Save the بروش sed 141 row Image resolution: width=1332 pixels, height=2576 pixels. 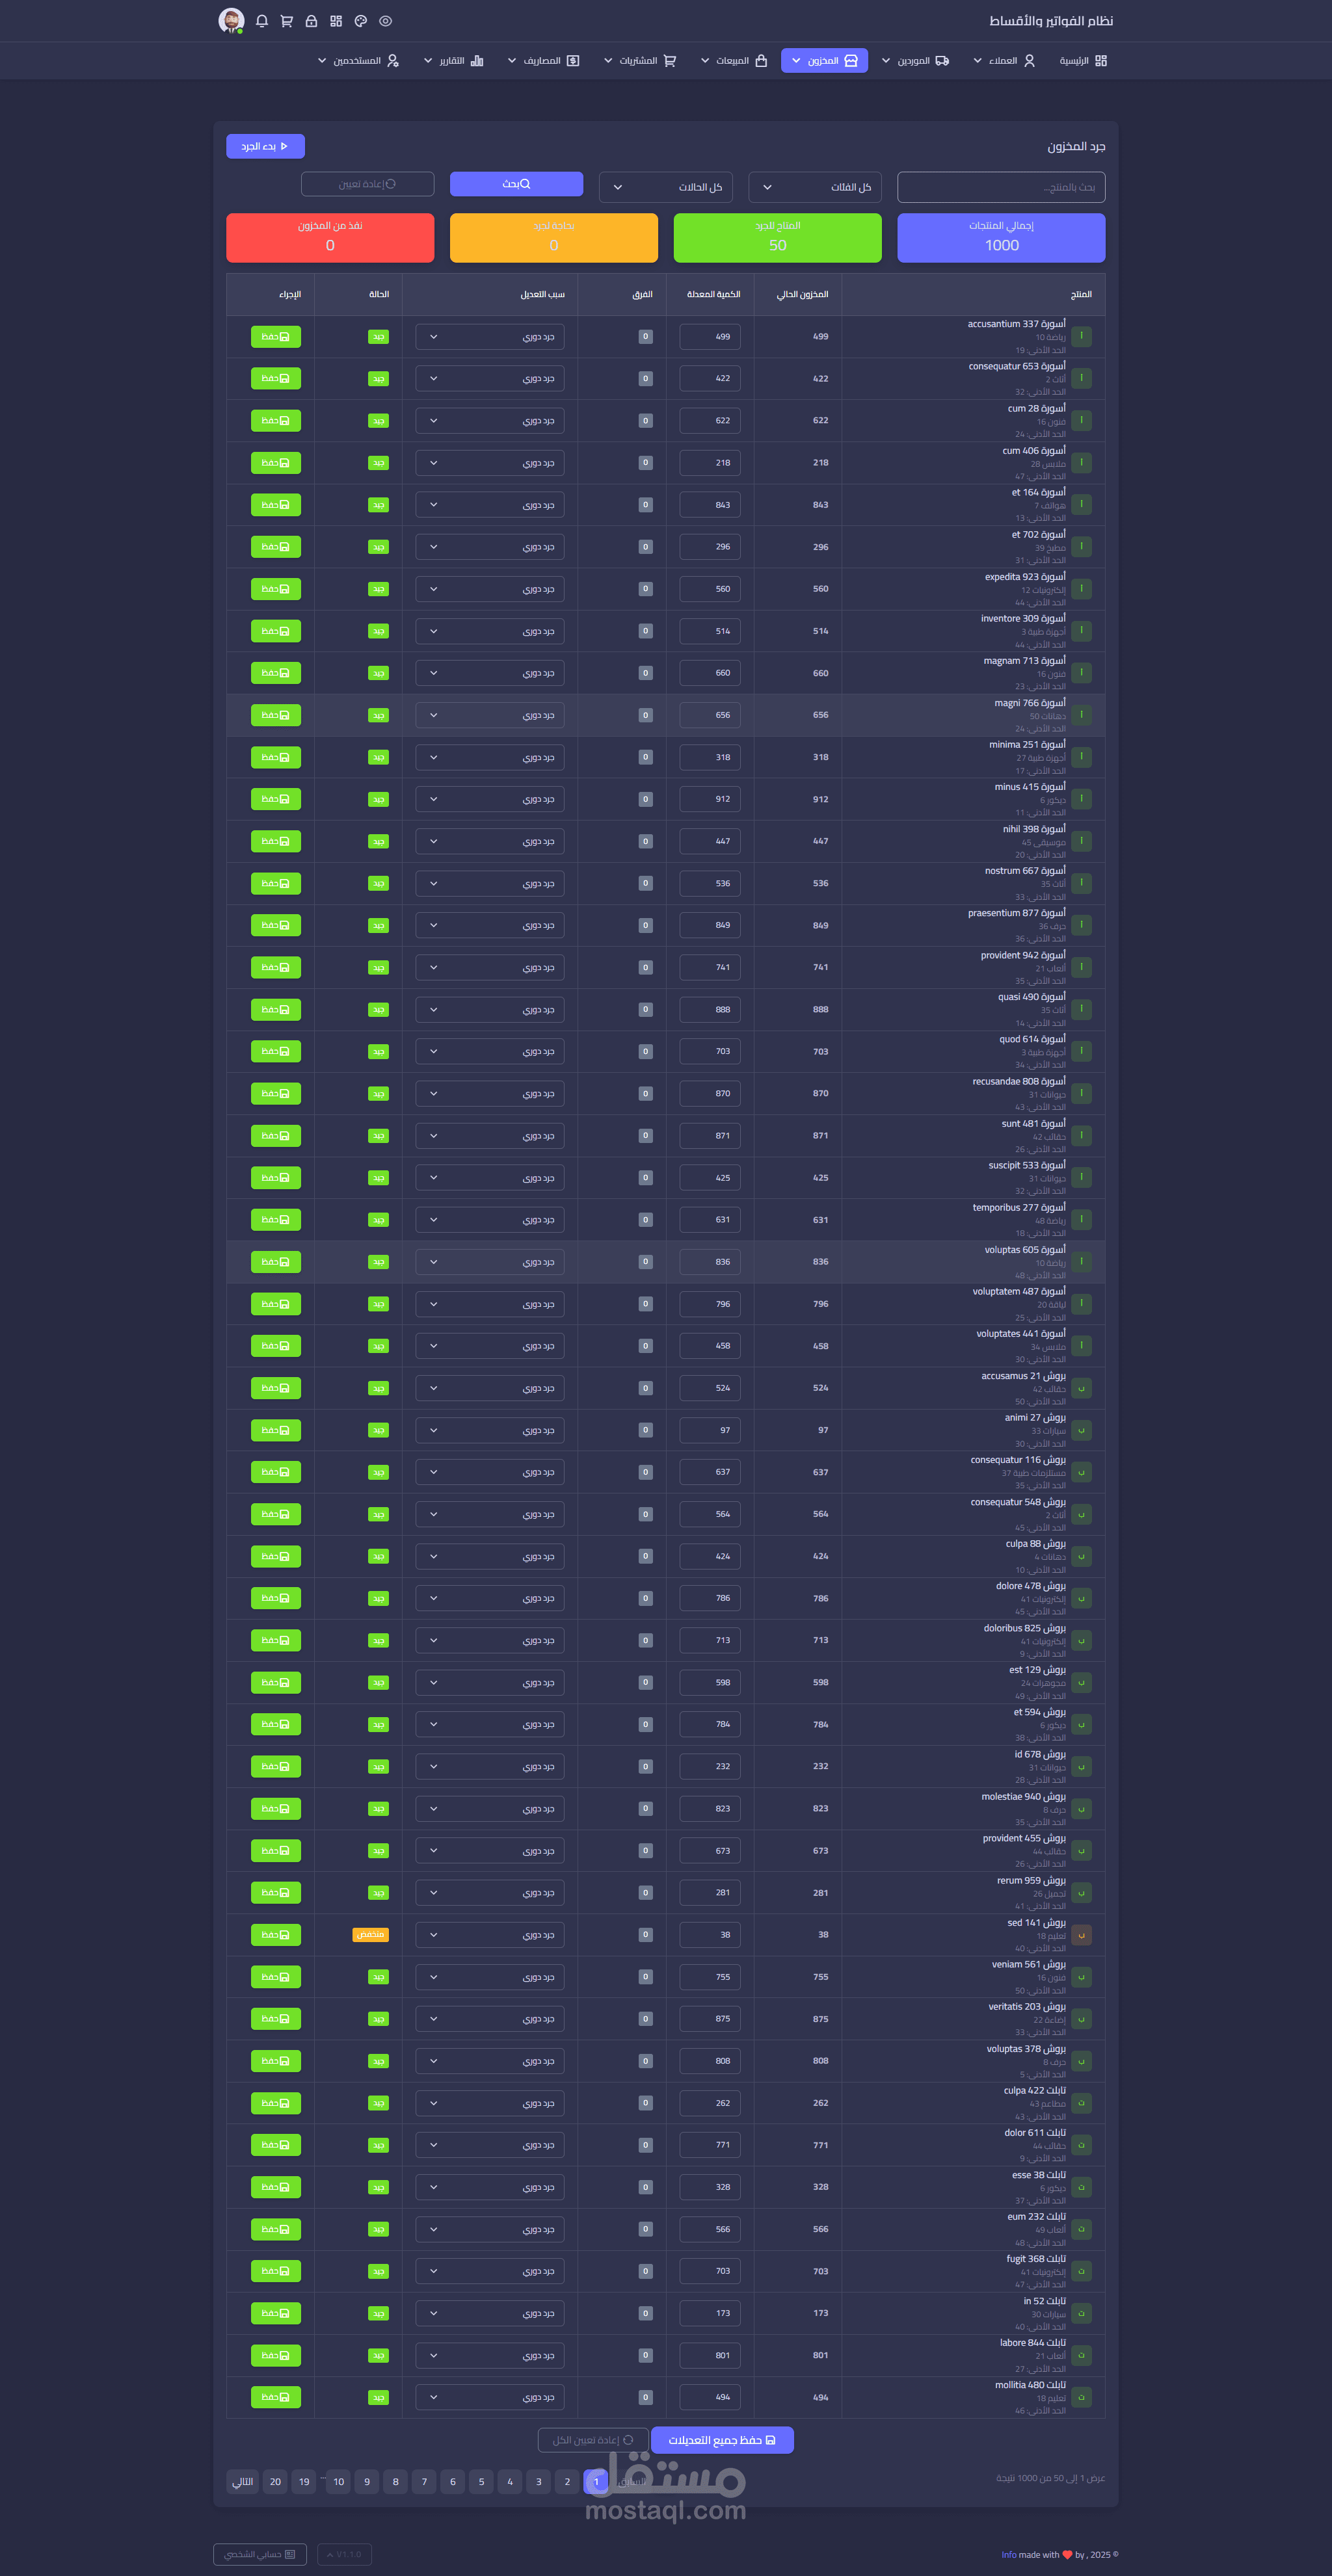pyautogui.click(x=275, y=1934)
